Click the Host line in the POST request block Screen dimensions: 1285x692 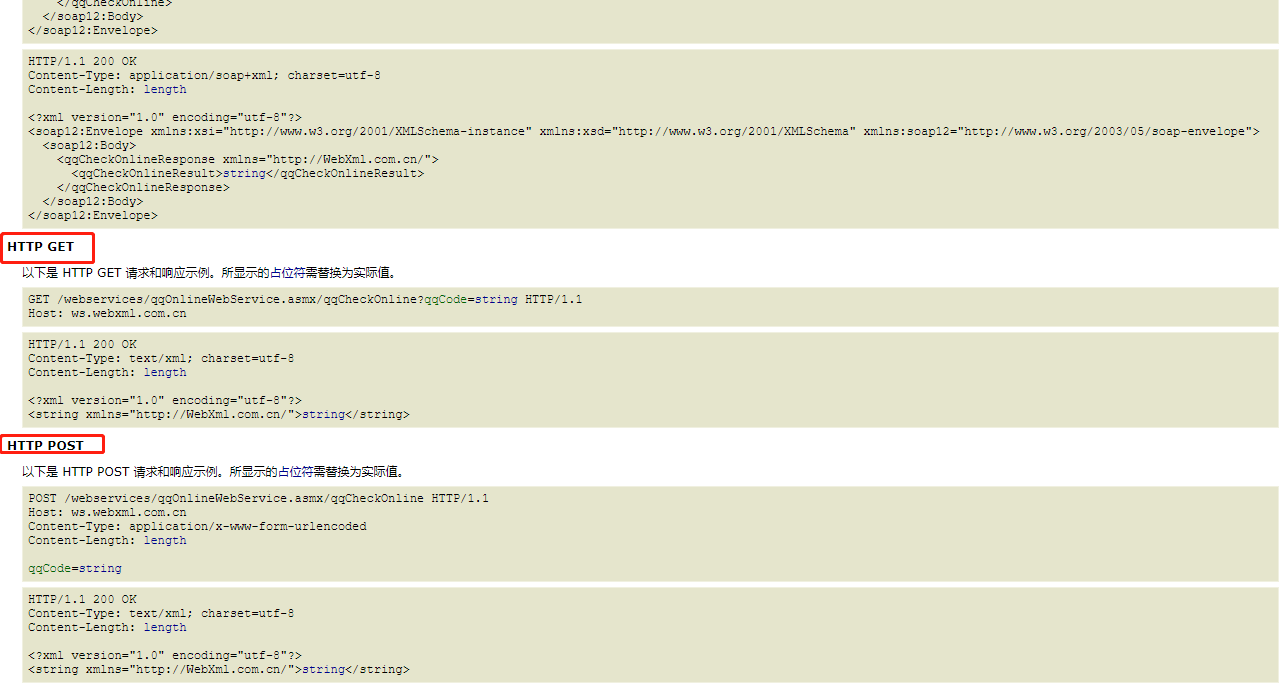pos(107,513)
